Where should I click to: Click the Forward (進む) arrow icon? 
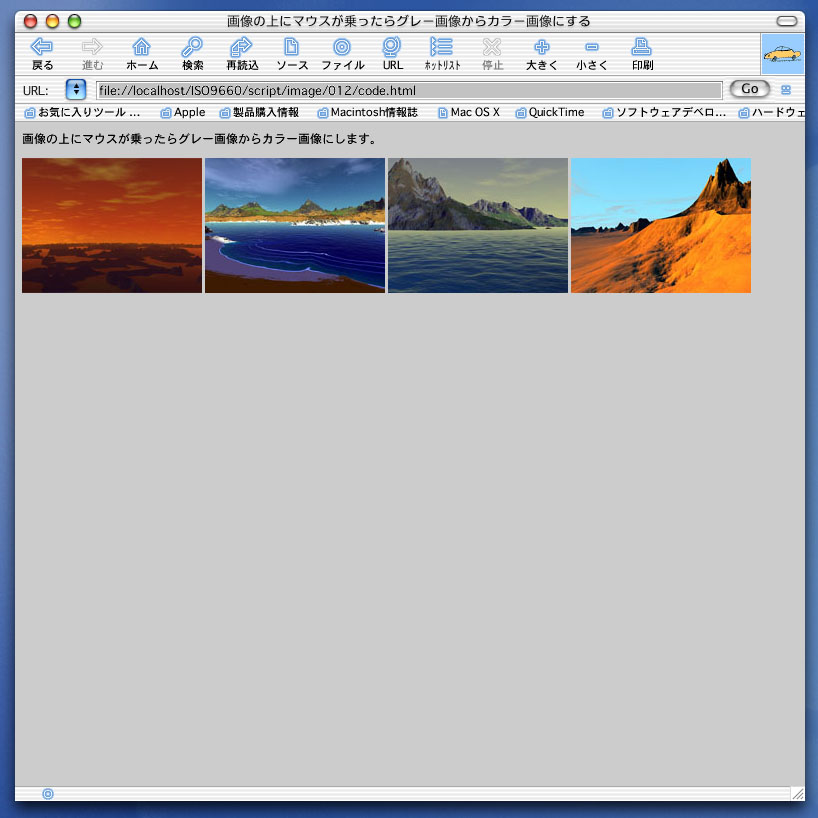point(92,47)
